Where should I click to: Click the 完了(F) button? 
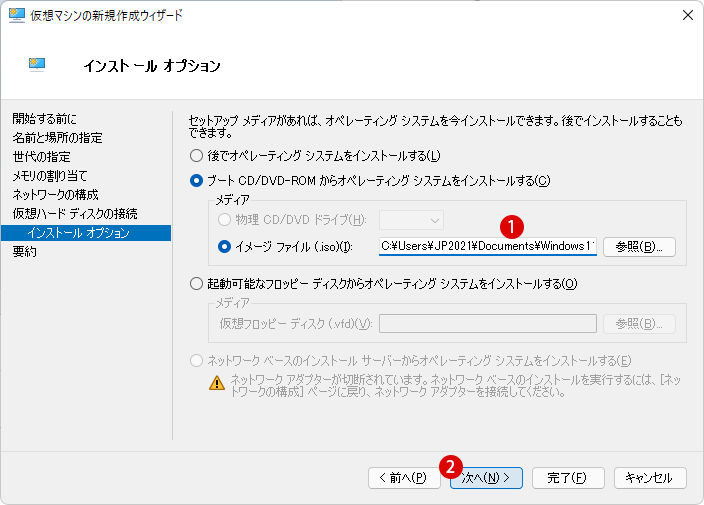pyautogui.click(x=568, y=478)
